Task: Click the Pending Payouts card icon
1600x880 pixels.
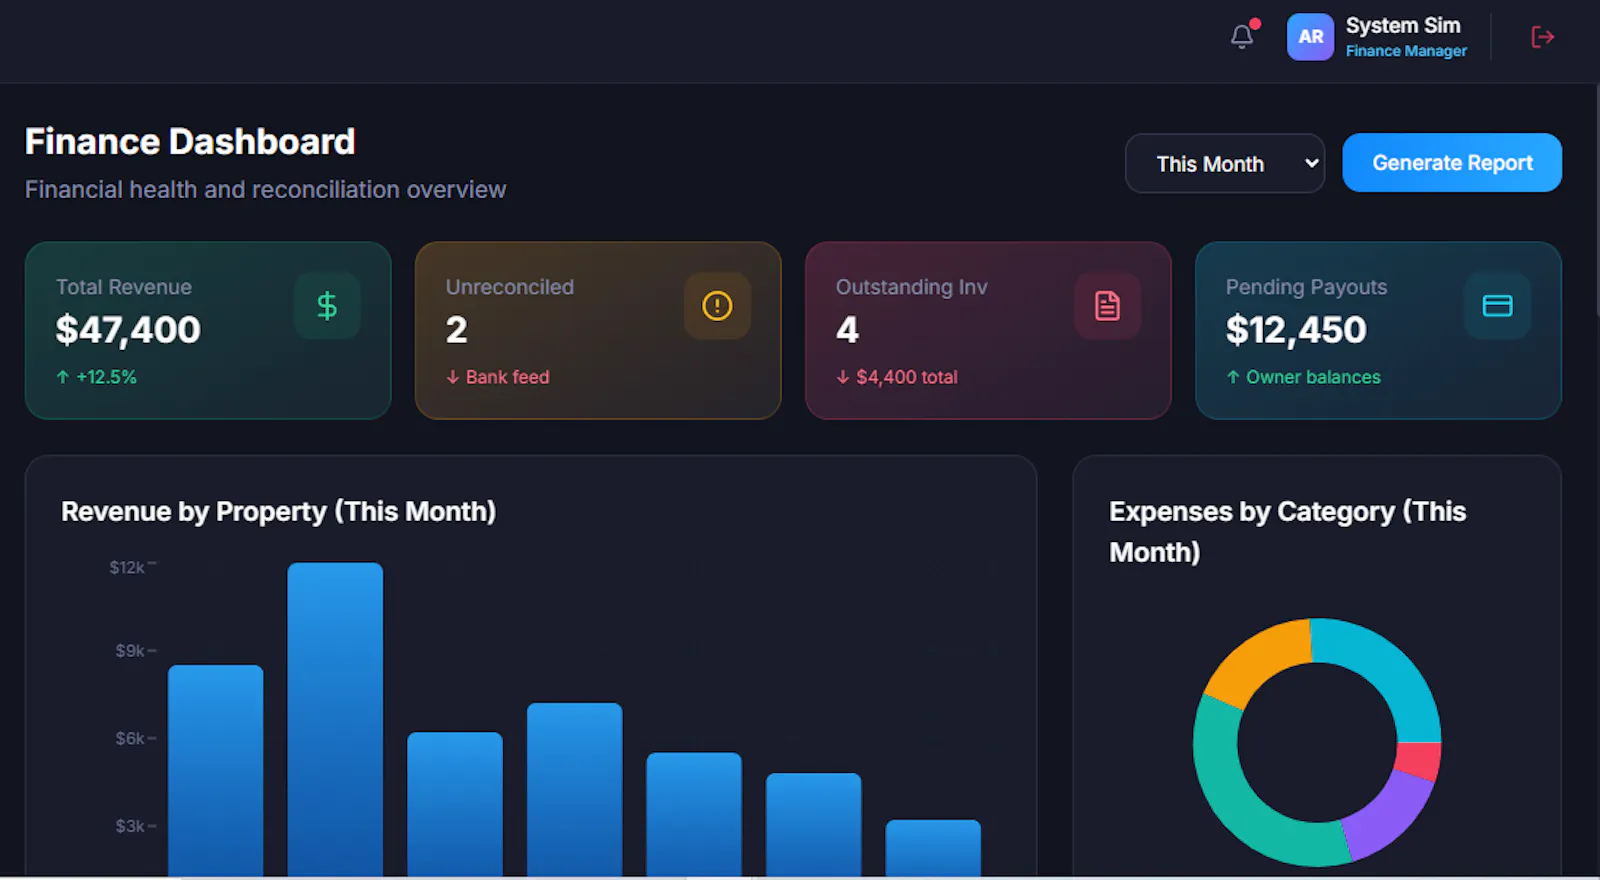Action: (1497, 306)
